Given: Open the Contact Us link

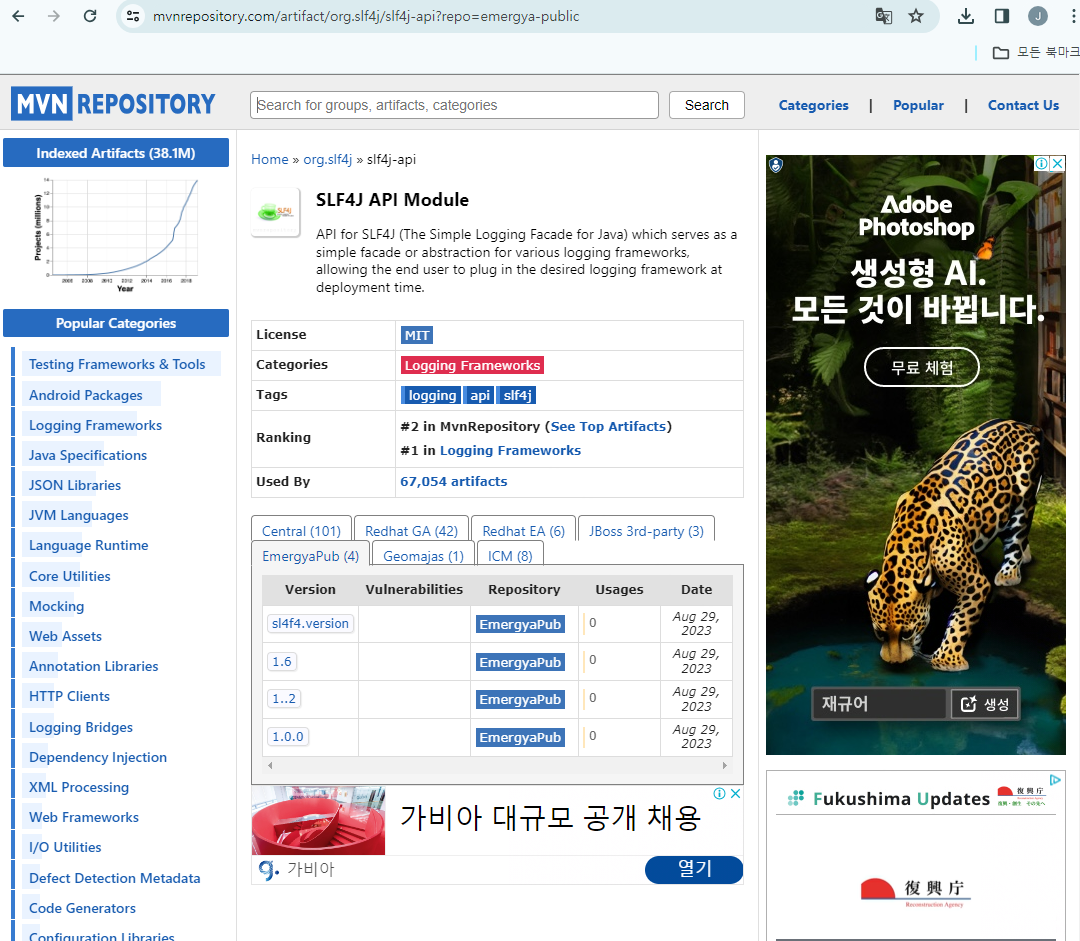Looking at the screenshot, I should coord(1024,105).
